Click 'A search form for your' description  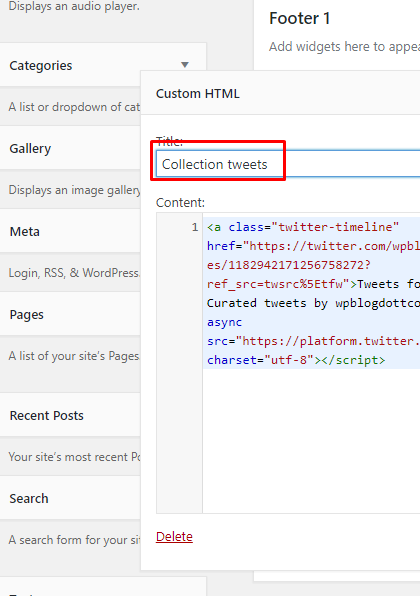74,540
